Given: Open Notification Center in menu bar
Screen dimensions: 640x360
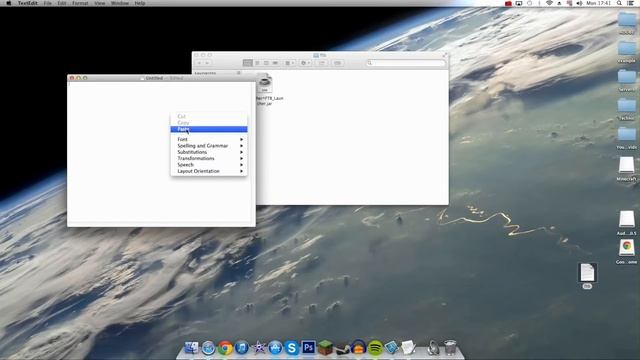Looking at the screenshot, I should (630, 3).
